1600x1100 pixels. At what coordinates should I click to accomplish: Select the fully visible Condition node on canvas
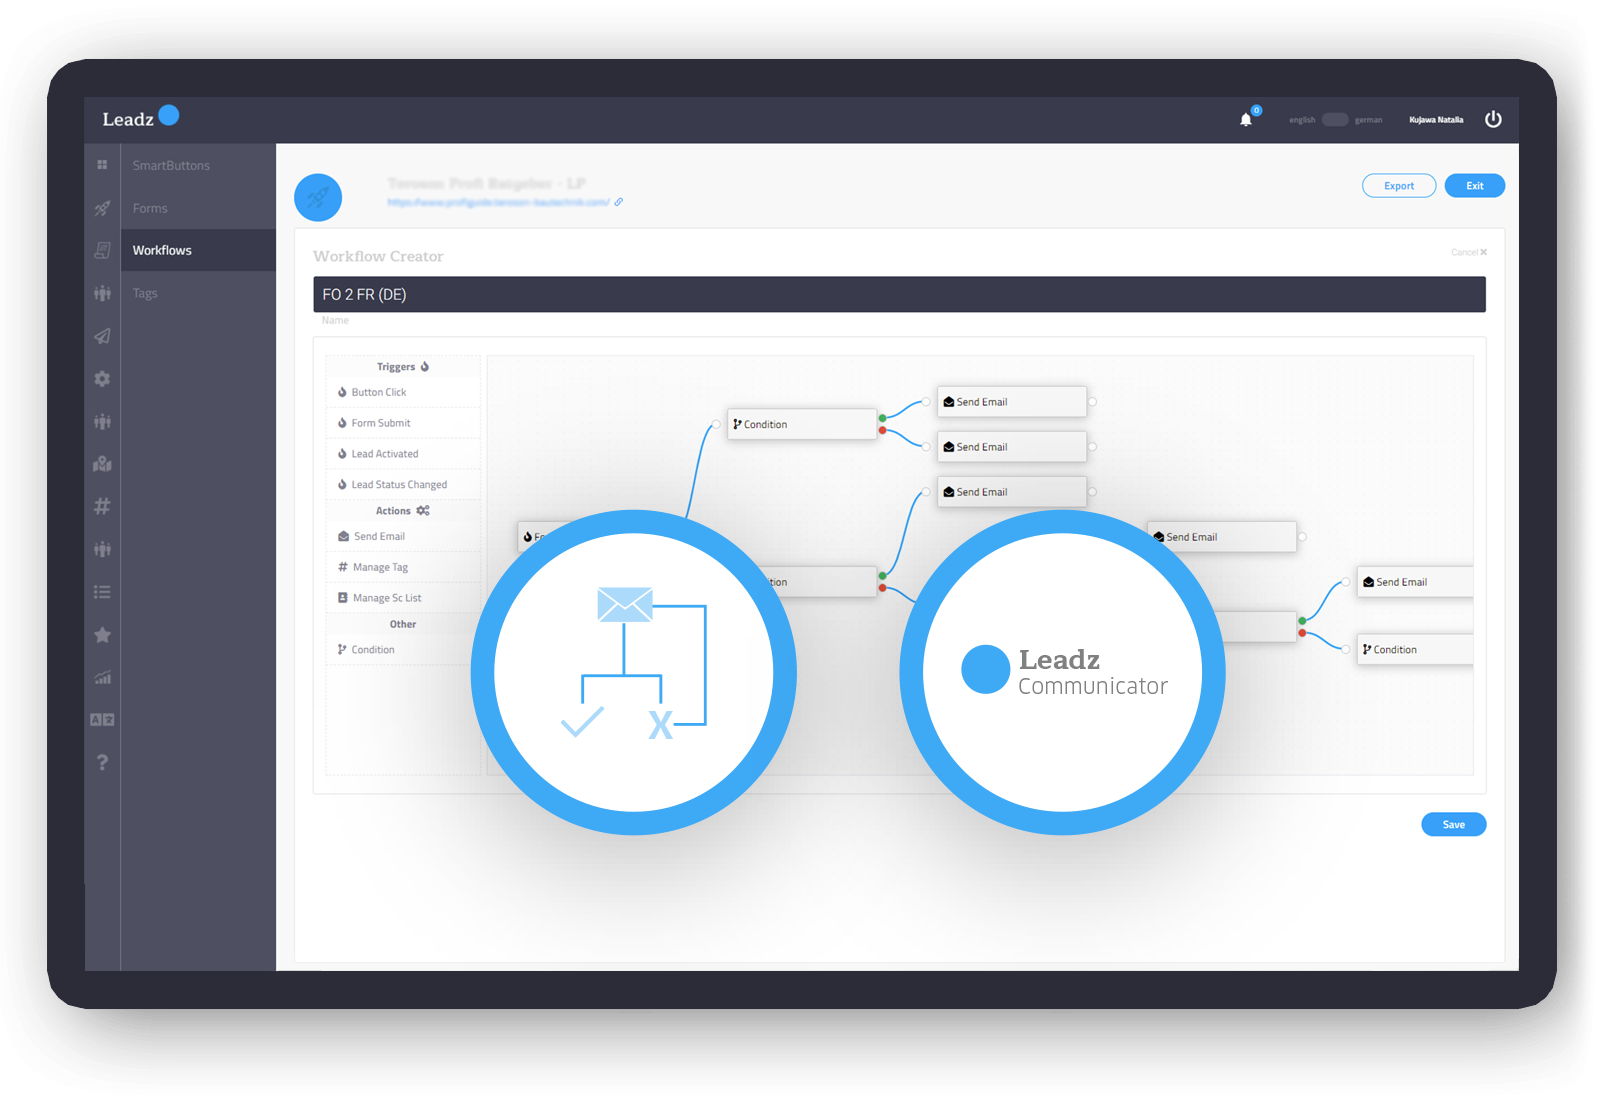point(802,424)
